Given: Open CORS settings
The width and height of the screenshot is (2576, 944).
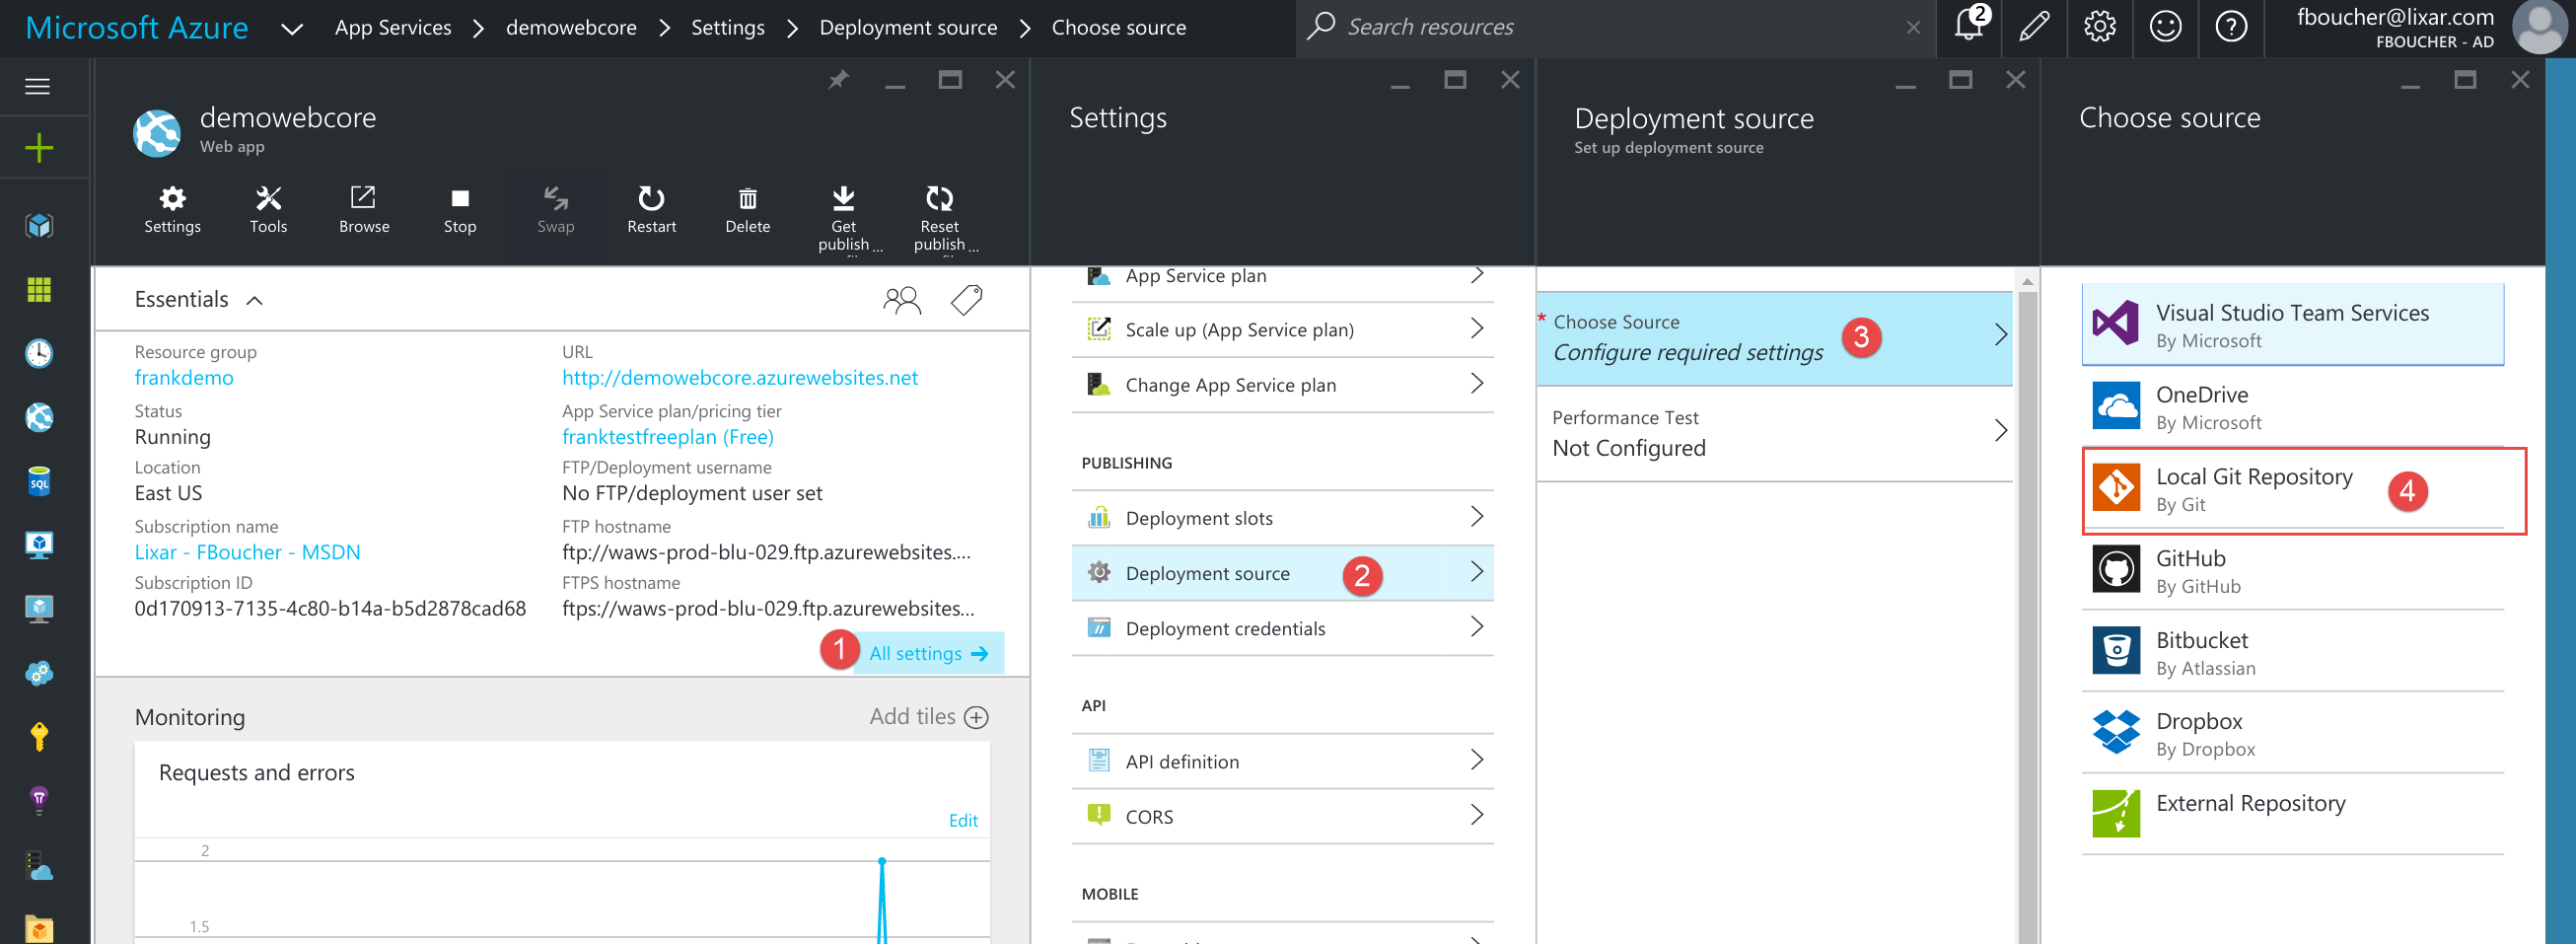Looking at the screenshot, I should click(x=1282, y=816).
